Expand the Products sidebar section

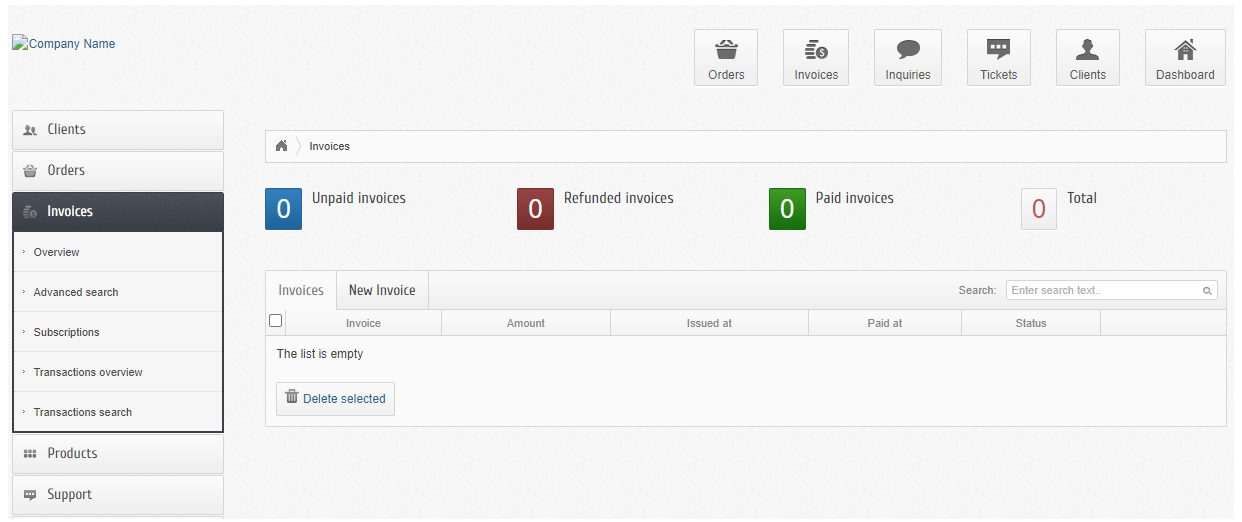118,454
